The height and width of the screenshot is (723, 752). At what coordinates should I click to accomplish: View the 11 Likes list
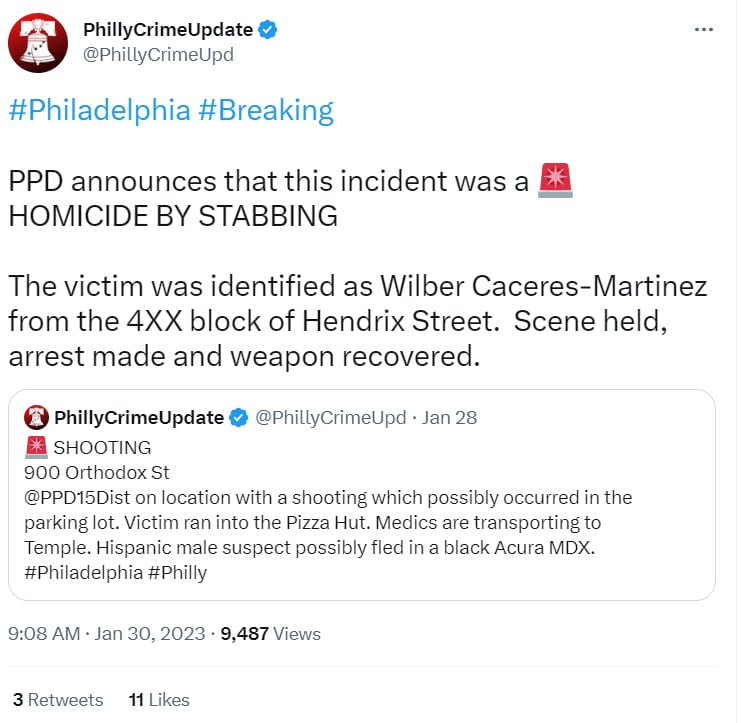pos(159,700)
